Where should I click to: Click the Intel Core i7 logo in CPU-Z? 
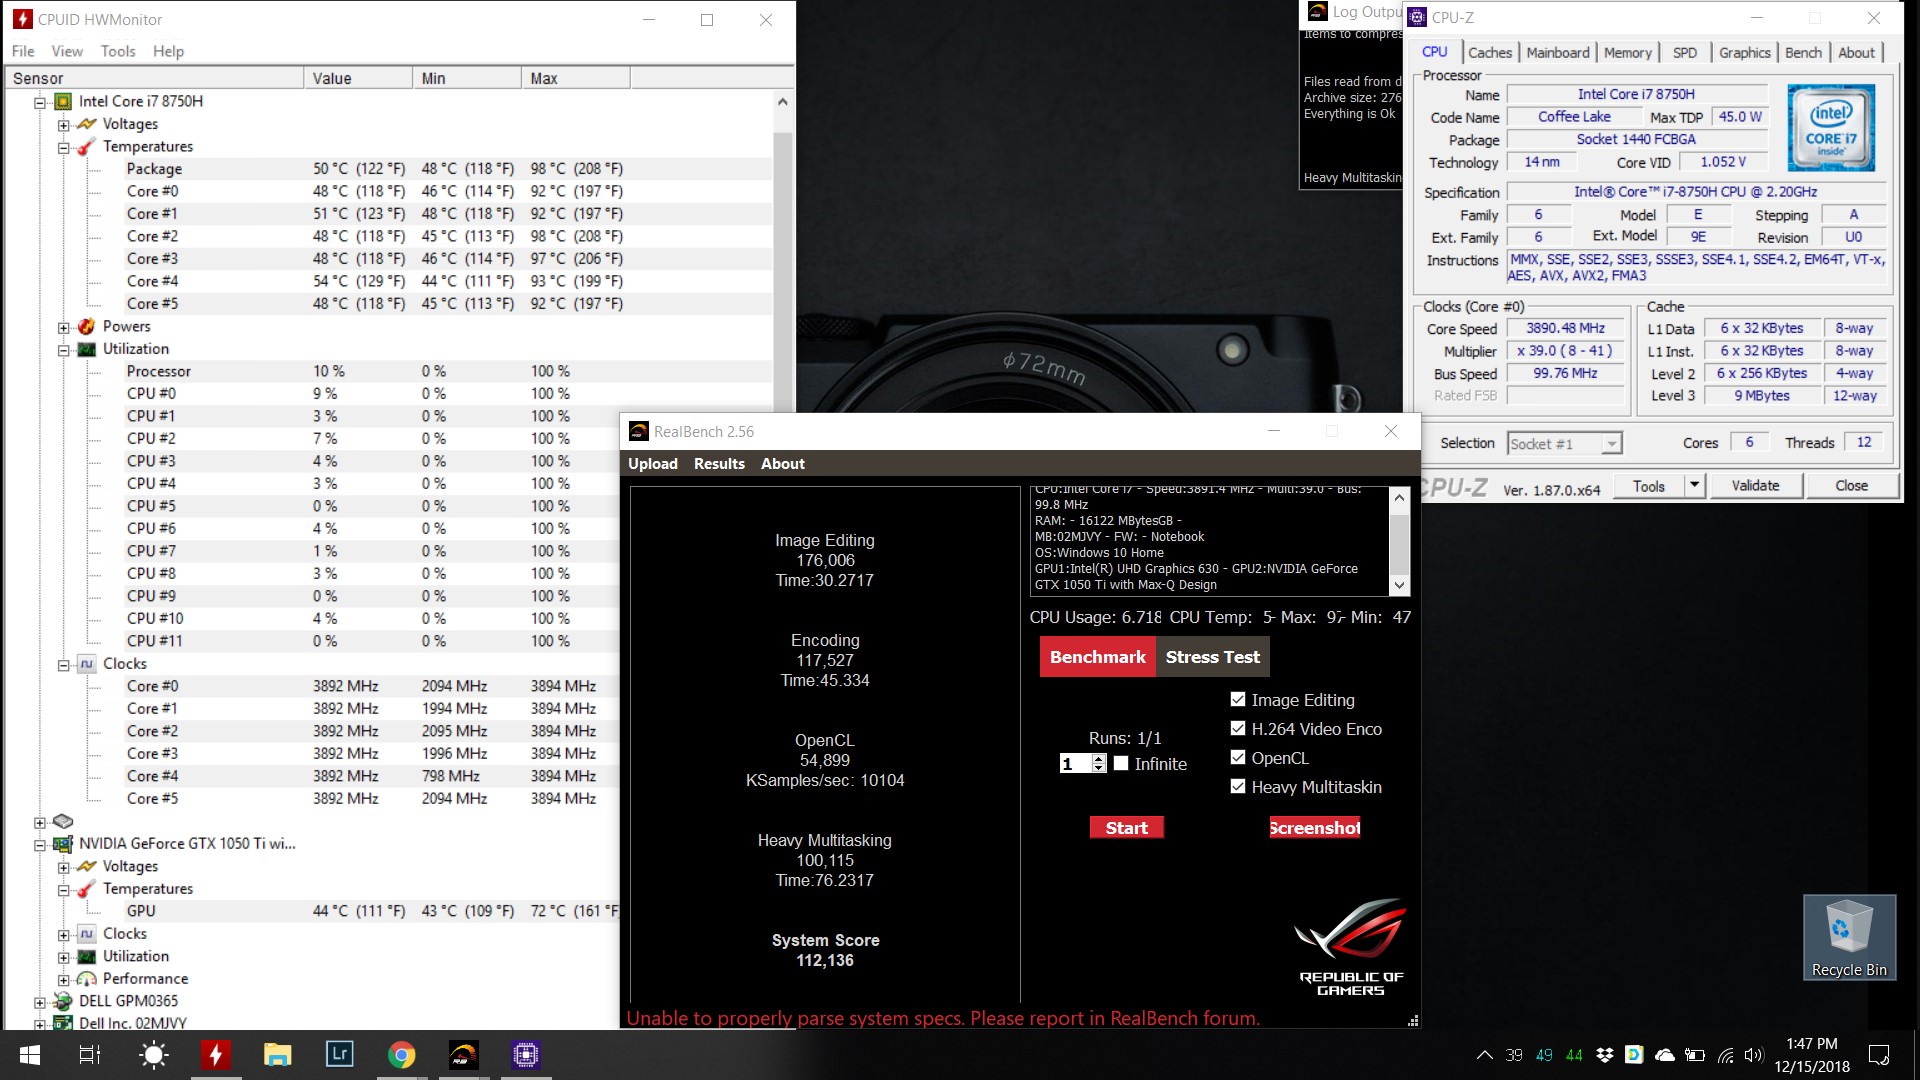point(1830,128)
